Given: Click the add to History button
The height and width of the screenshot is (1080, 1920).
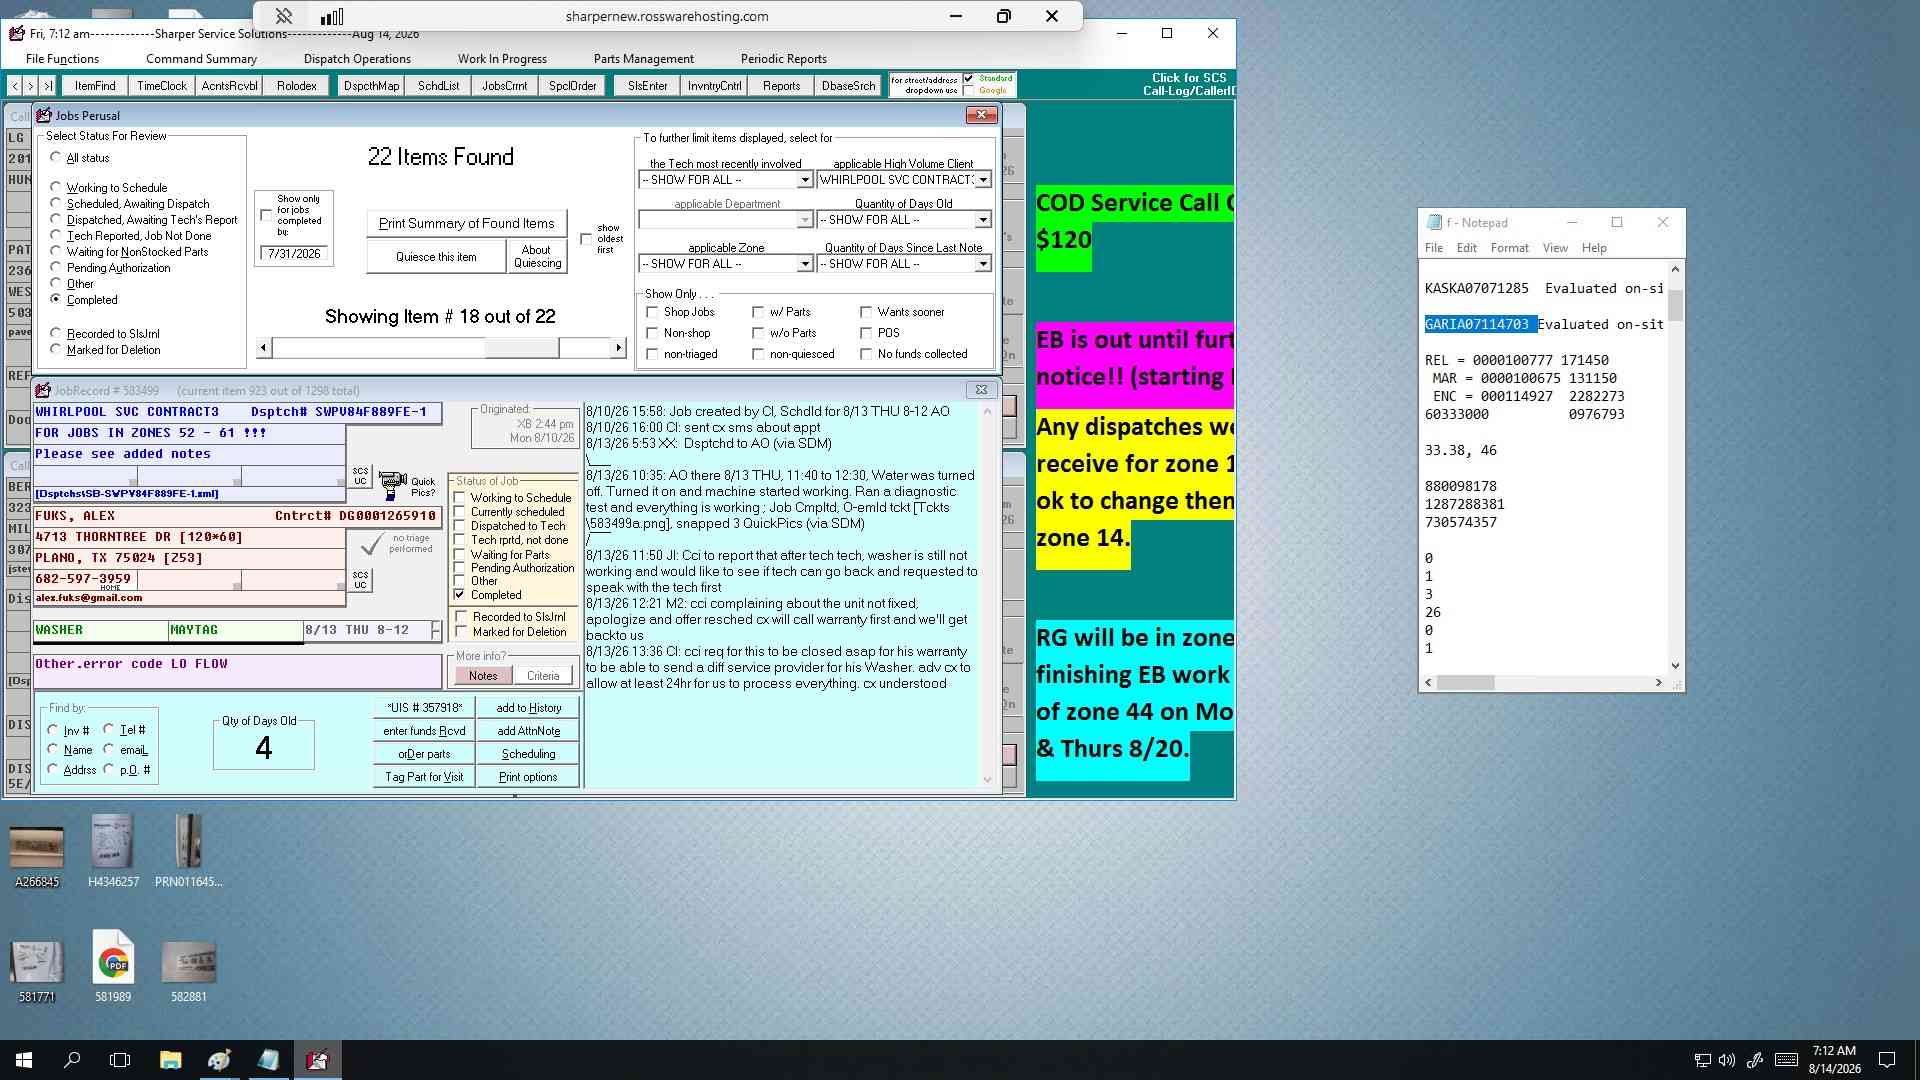Looking at the screenshot, I should [528, 708].
